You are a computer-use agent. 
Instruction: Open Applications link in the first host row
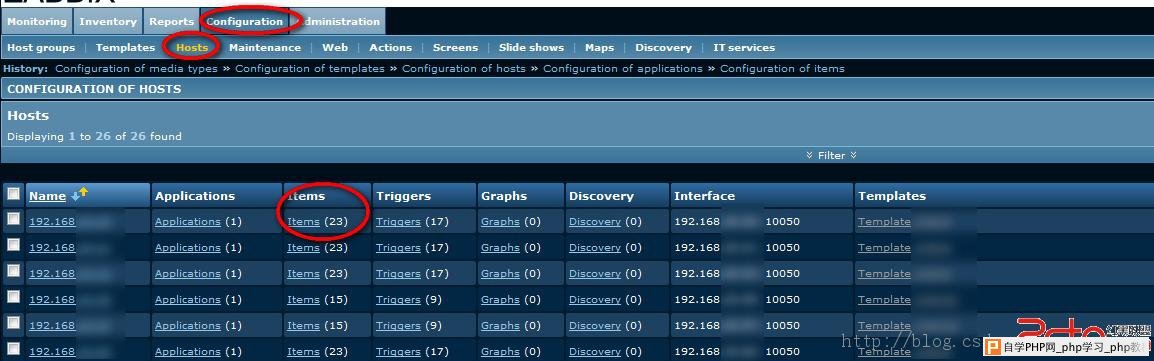tap(188, 221)
